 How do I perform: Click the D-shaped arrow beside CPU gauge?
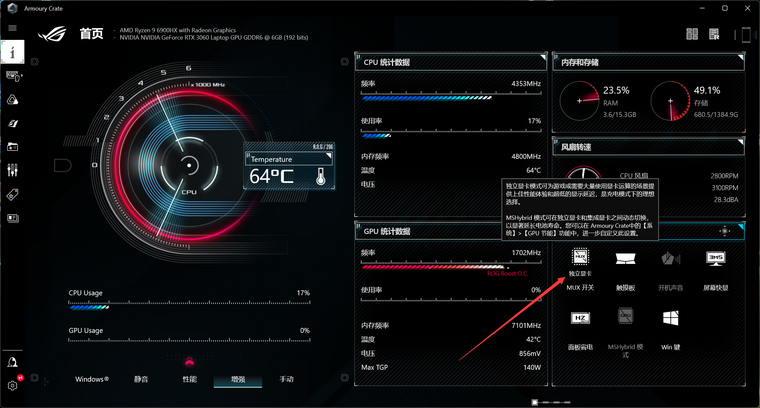tap(62, 165)
